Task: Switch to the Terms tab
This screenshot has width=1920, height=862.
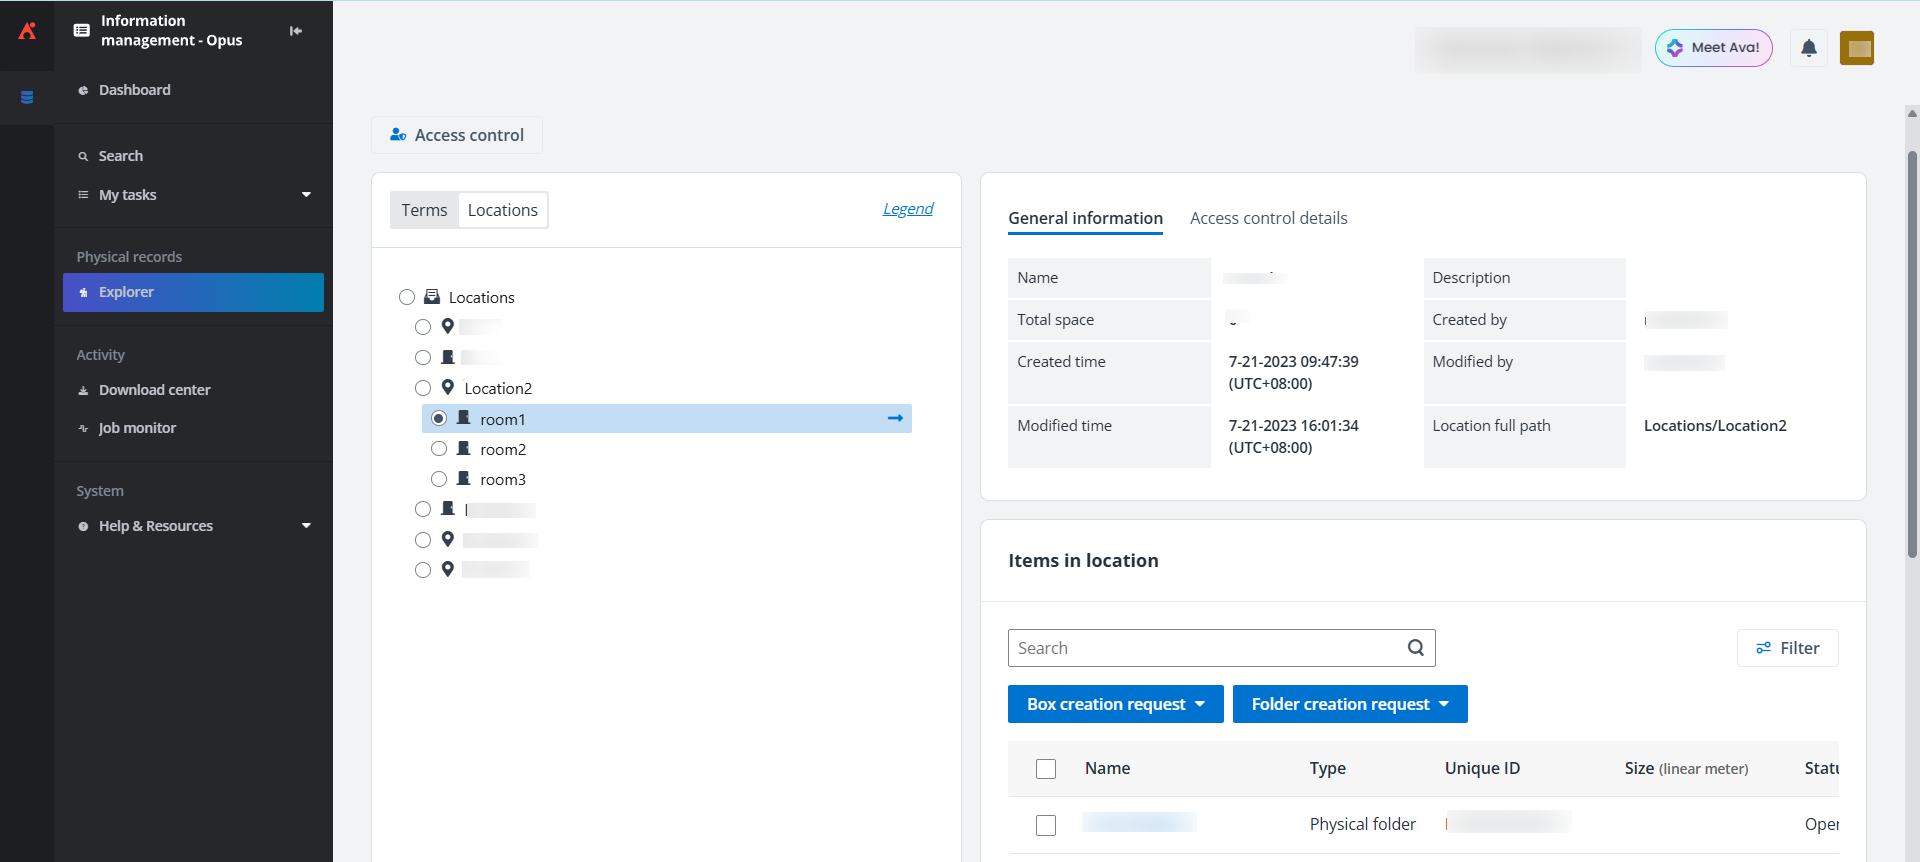Action: coord(424,210)
